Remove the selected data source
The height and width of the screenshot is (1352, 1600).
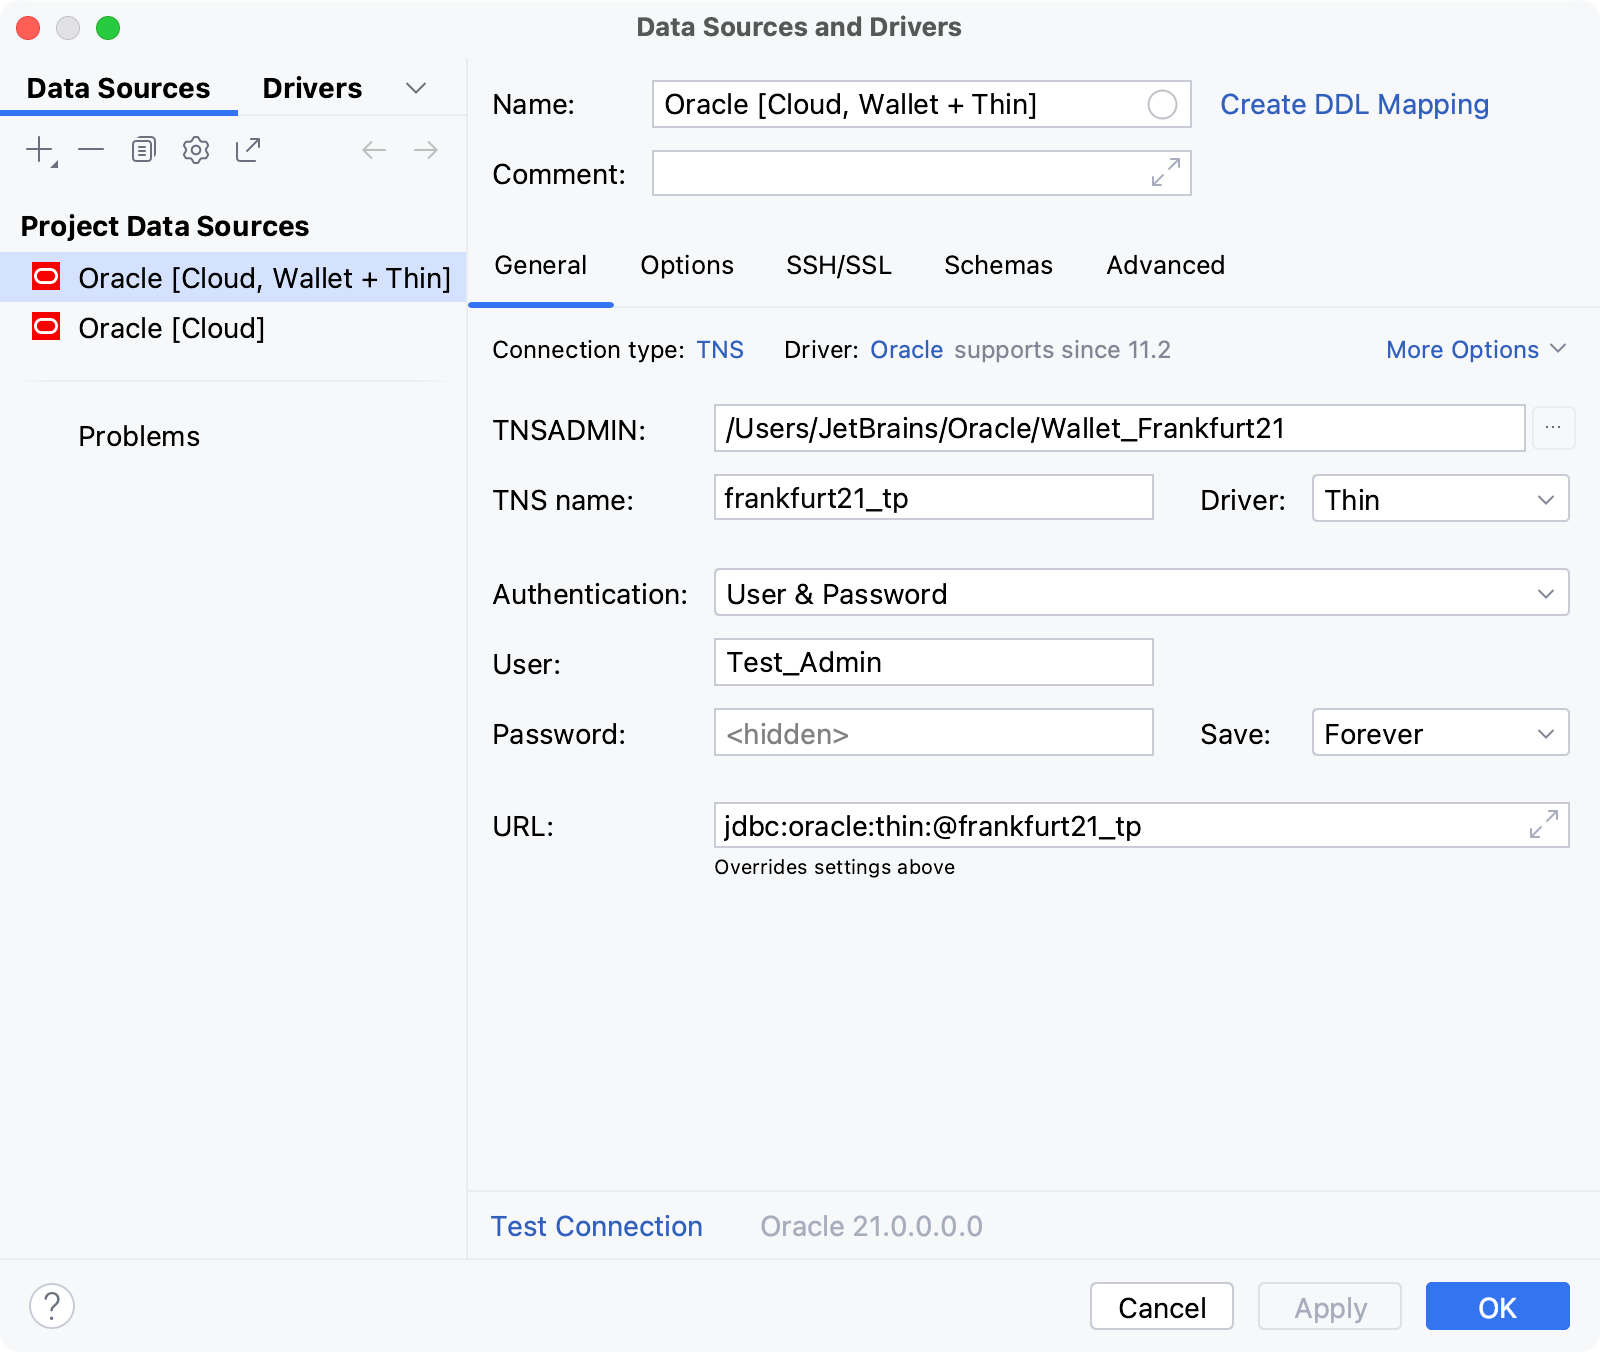pos(91,148)
